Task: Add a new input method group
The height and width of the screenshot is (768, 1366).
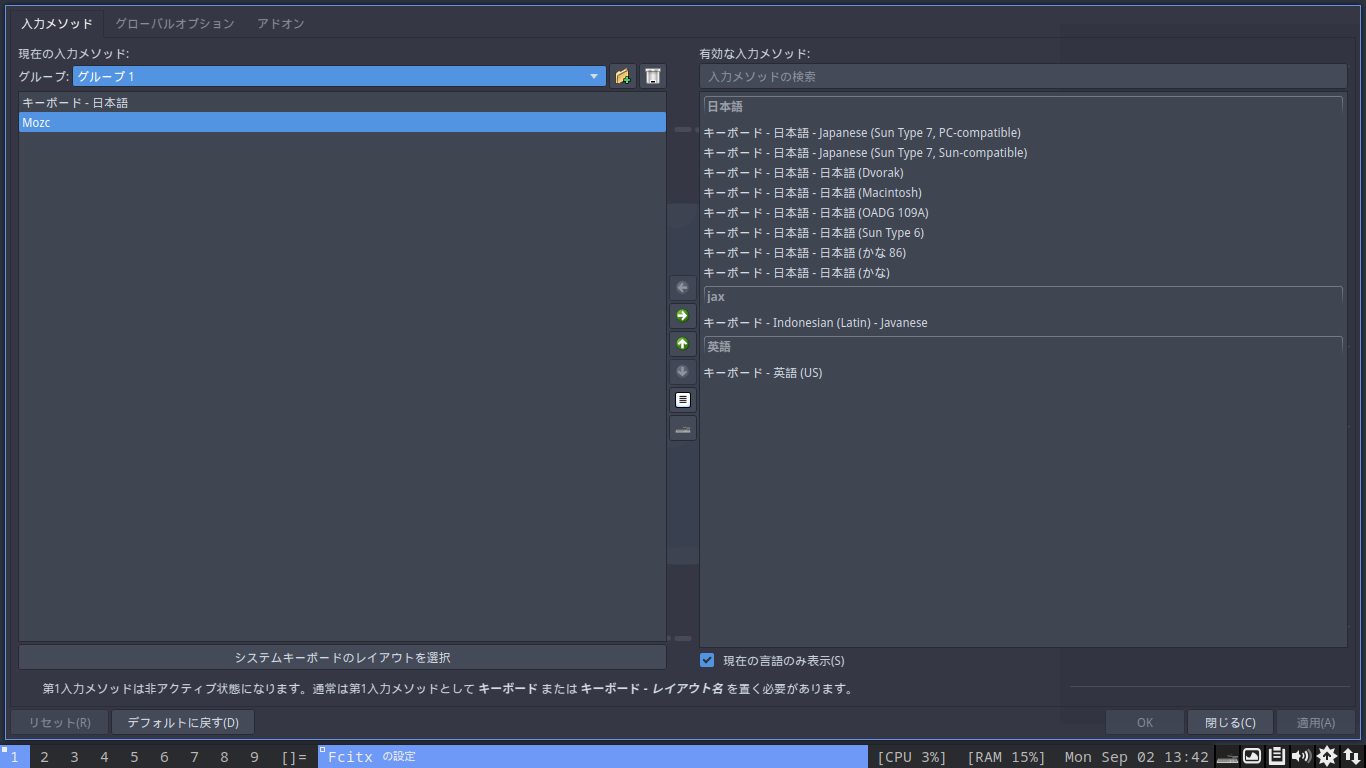Action: click(x=623, y=77)
